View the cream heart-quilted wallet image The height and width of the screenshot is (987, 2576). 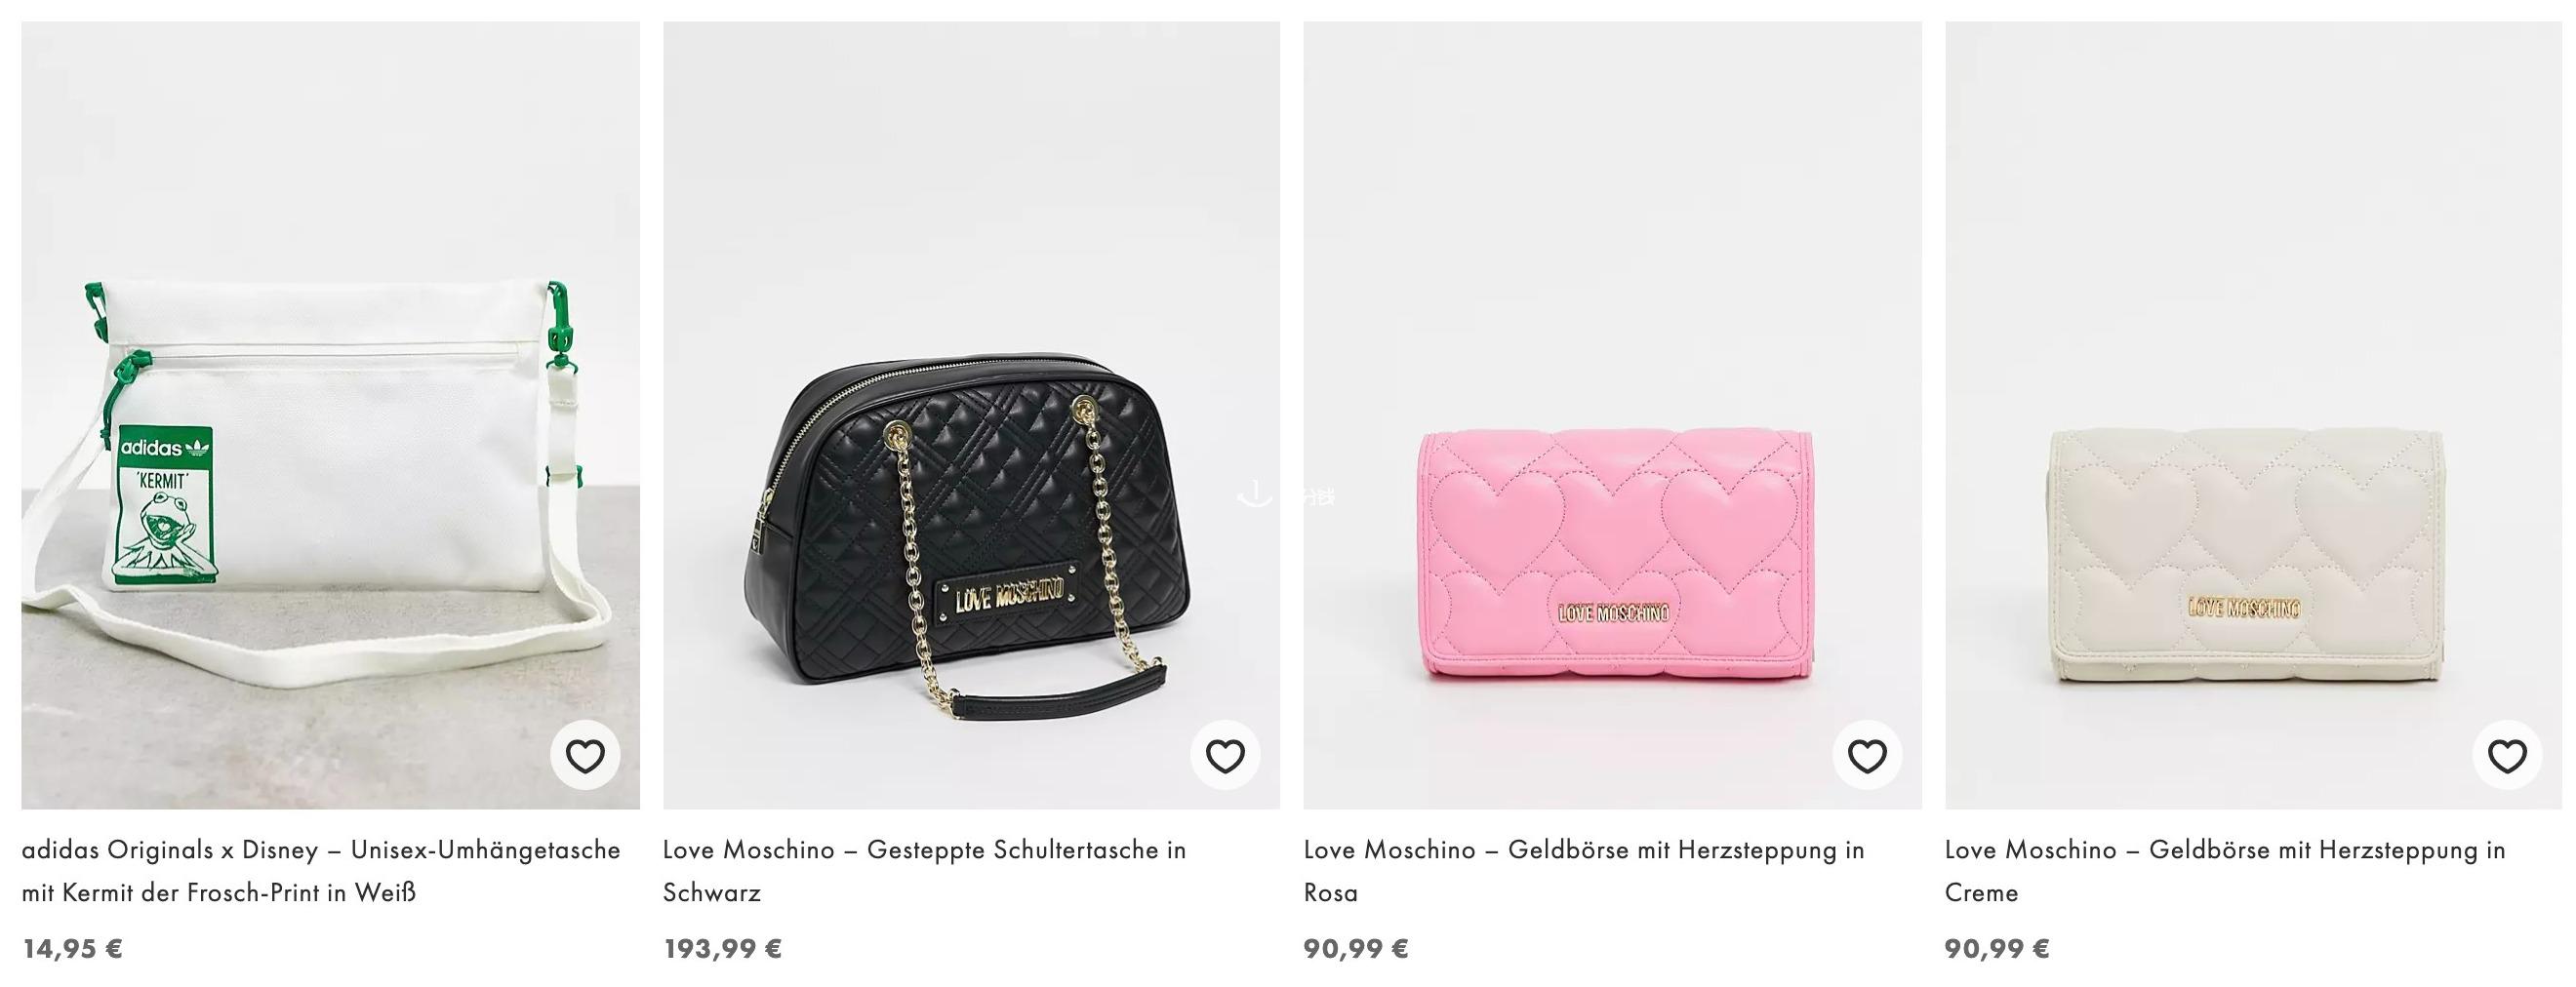[x=2253, y=415]
